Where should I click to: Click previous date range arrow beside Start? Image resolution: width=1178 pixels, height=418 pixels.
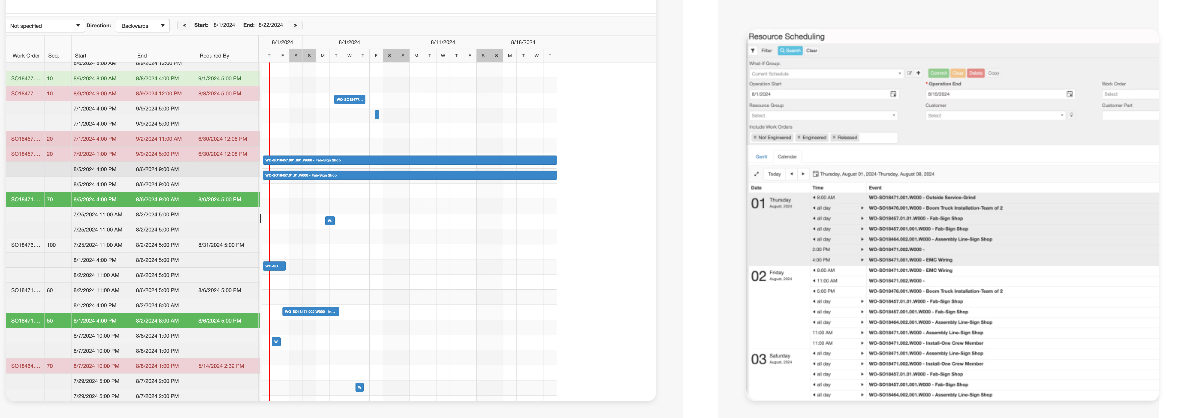coord(185,26)
